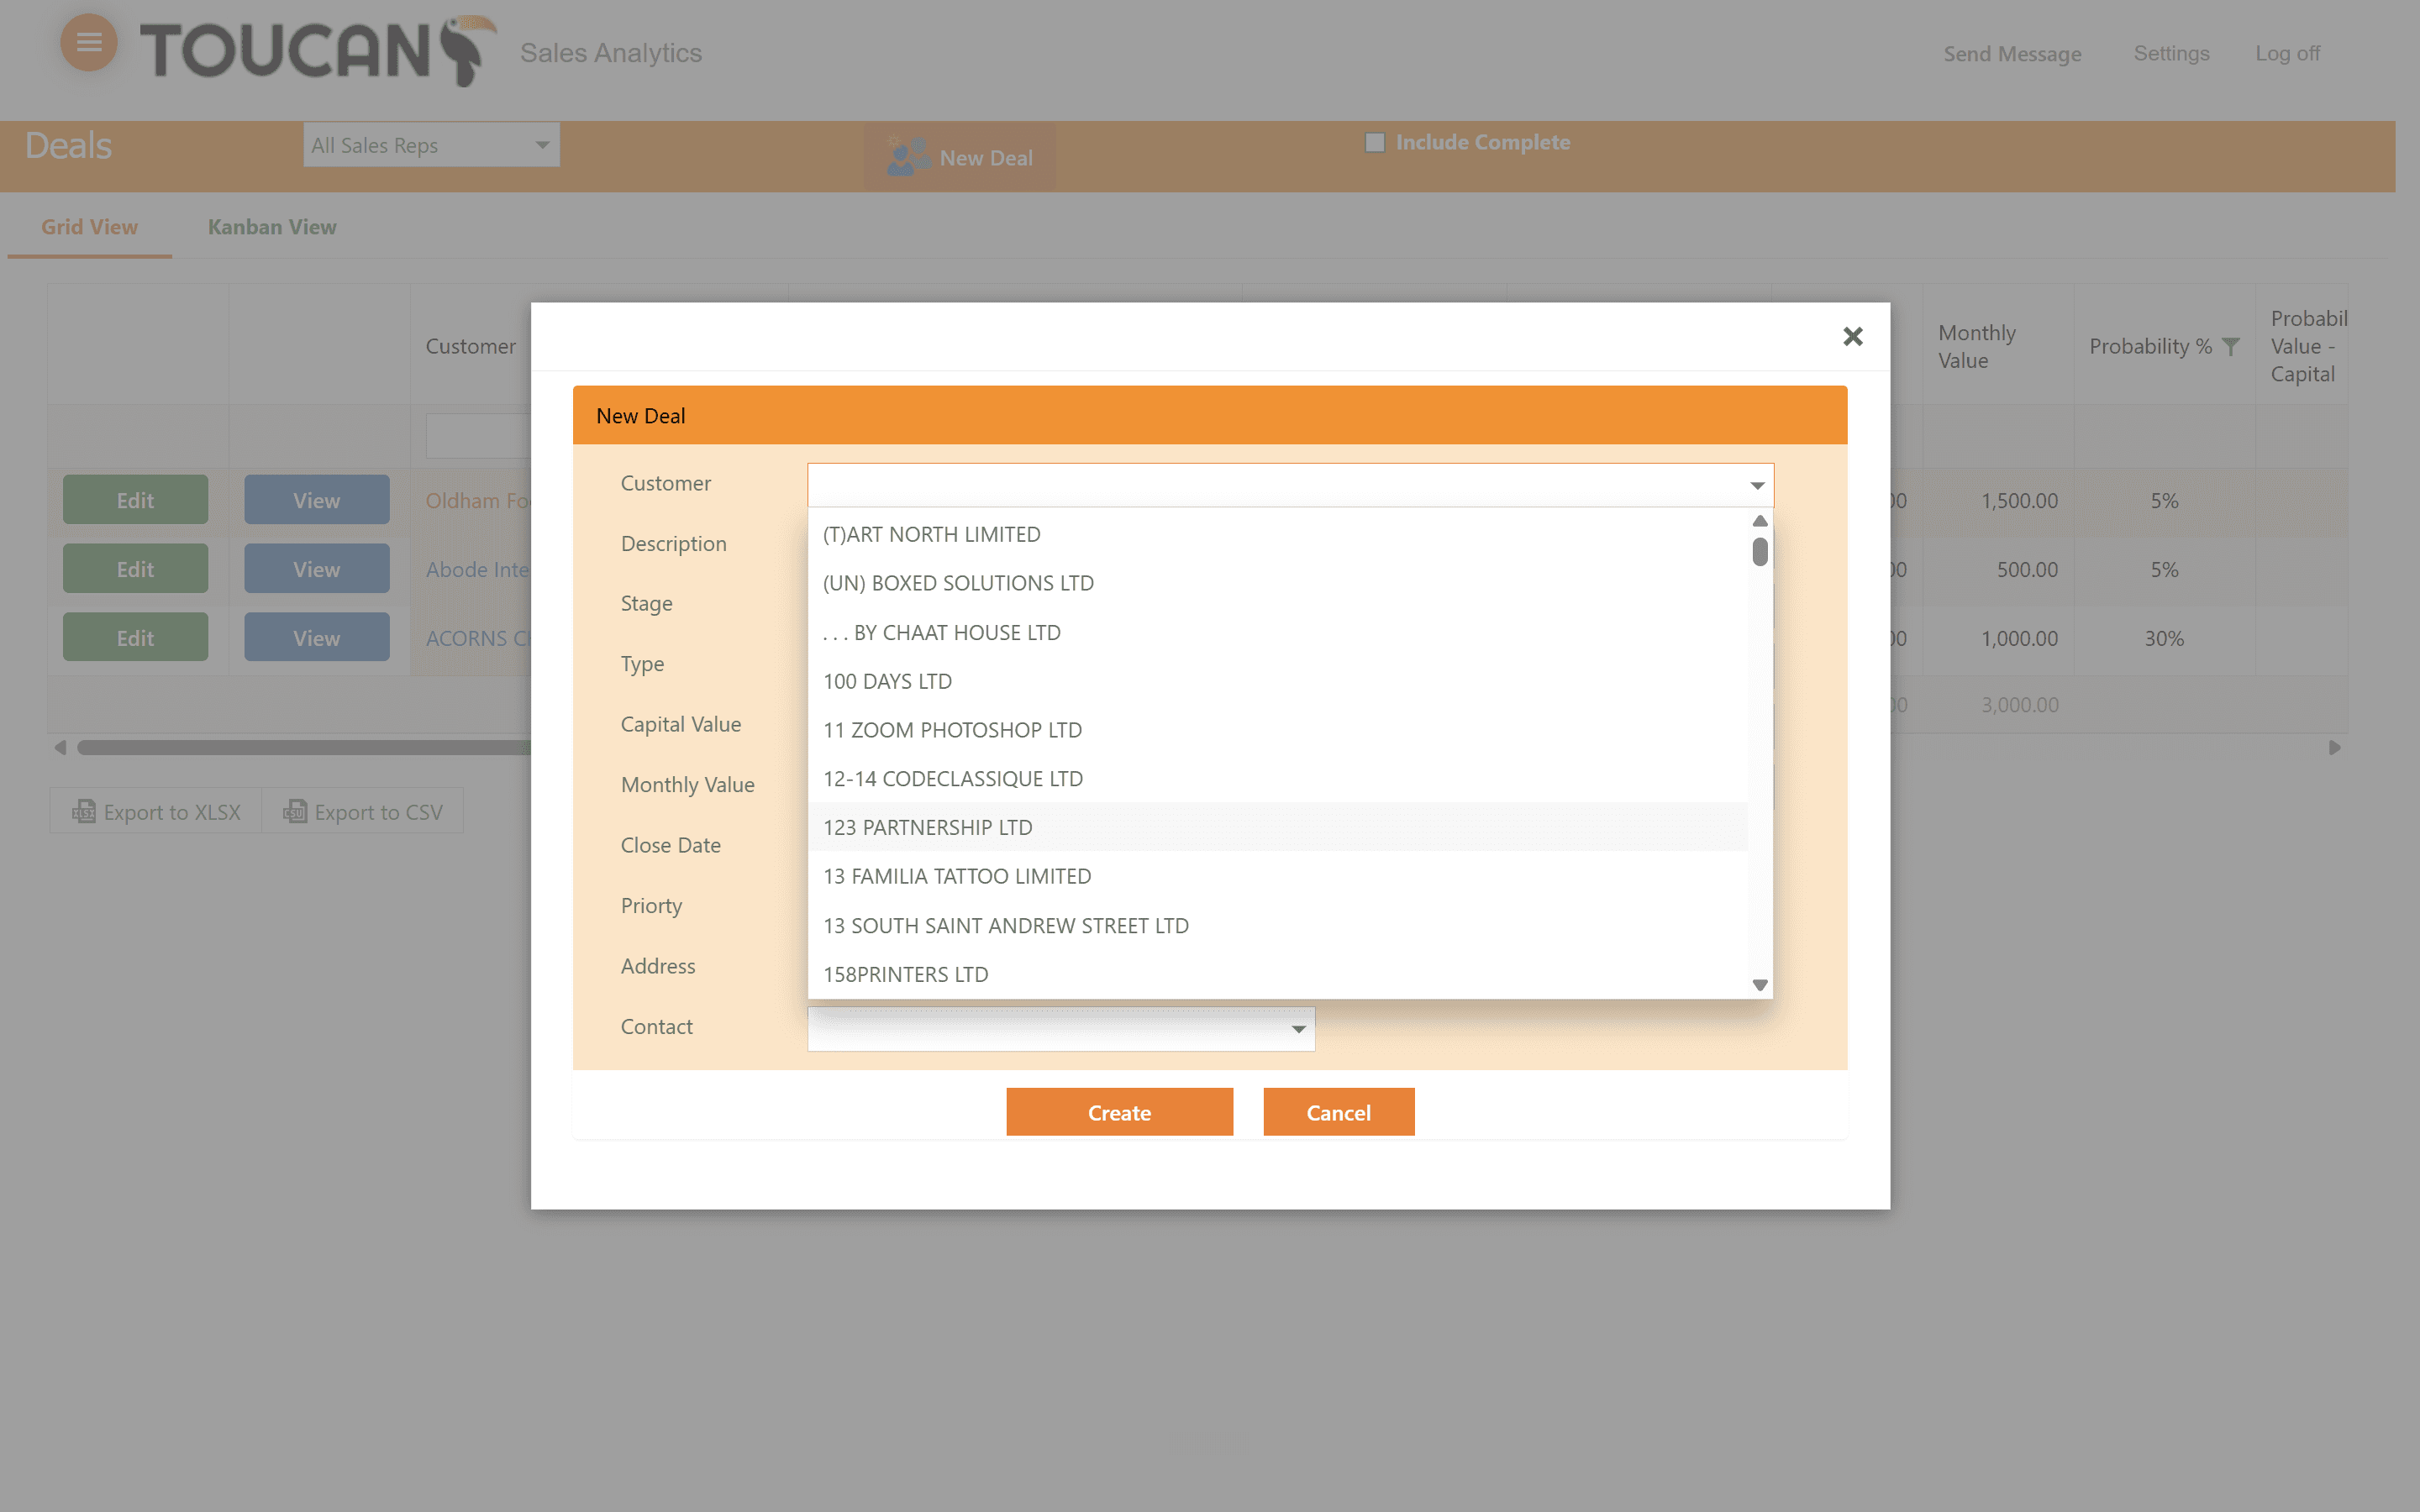The height and width of the screenshot is (1512, 2420).
Task: Select 13 SOUTH SAINT ANDREW STREET LTD
Action: pyautogui.click(x=1278, y=925)
